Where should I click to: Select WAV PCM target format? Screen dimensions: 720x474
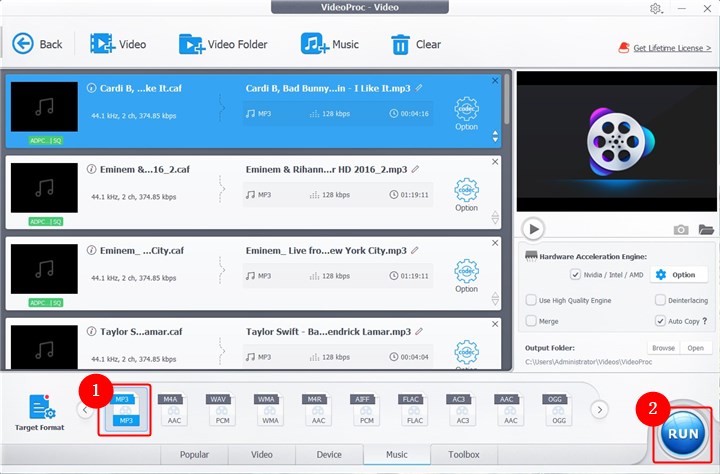click(x=221, y=410)
